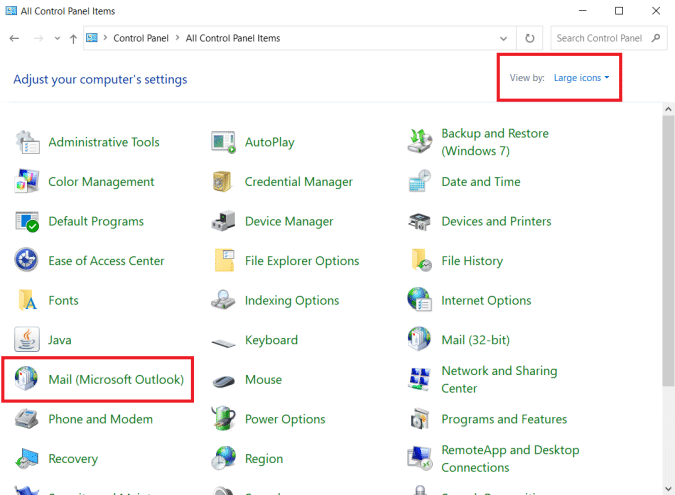Go back with the Back arrow
Viewport: 675px width, 495px height.
14,38
